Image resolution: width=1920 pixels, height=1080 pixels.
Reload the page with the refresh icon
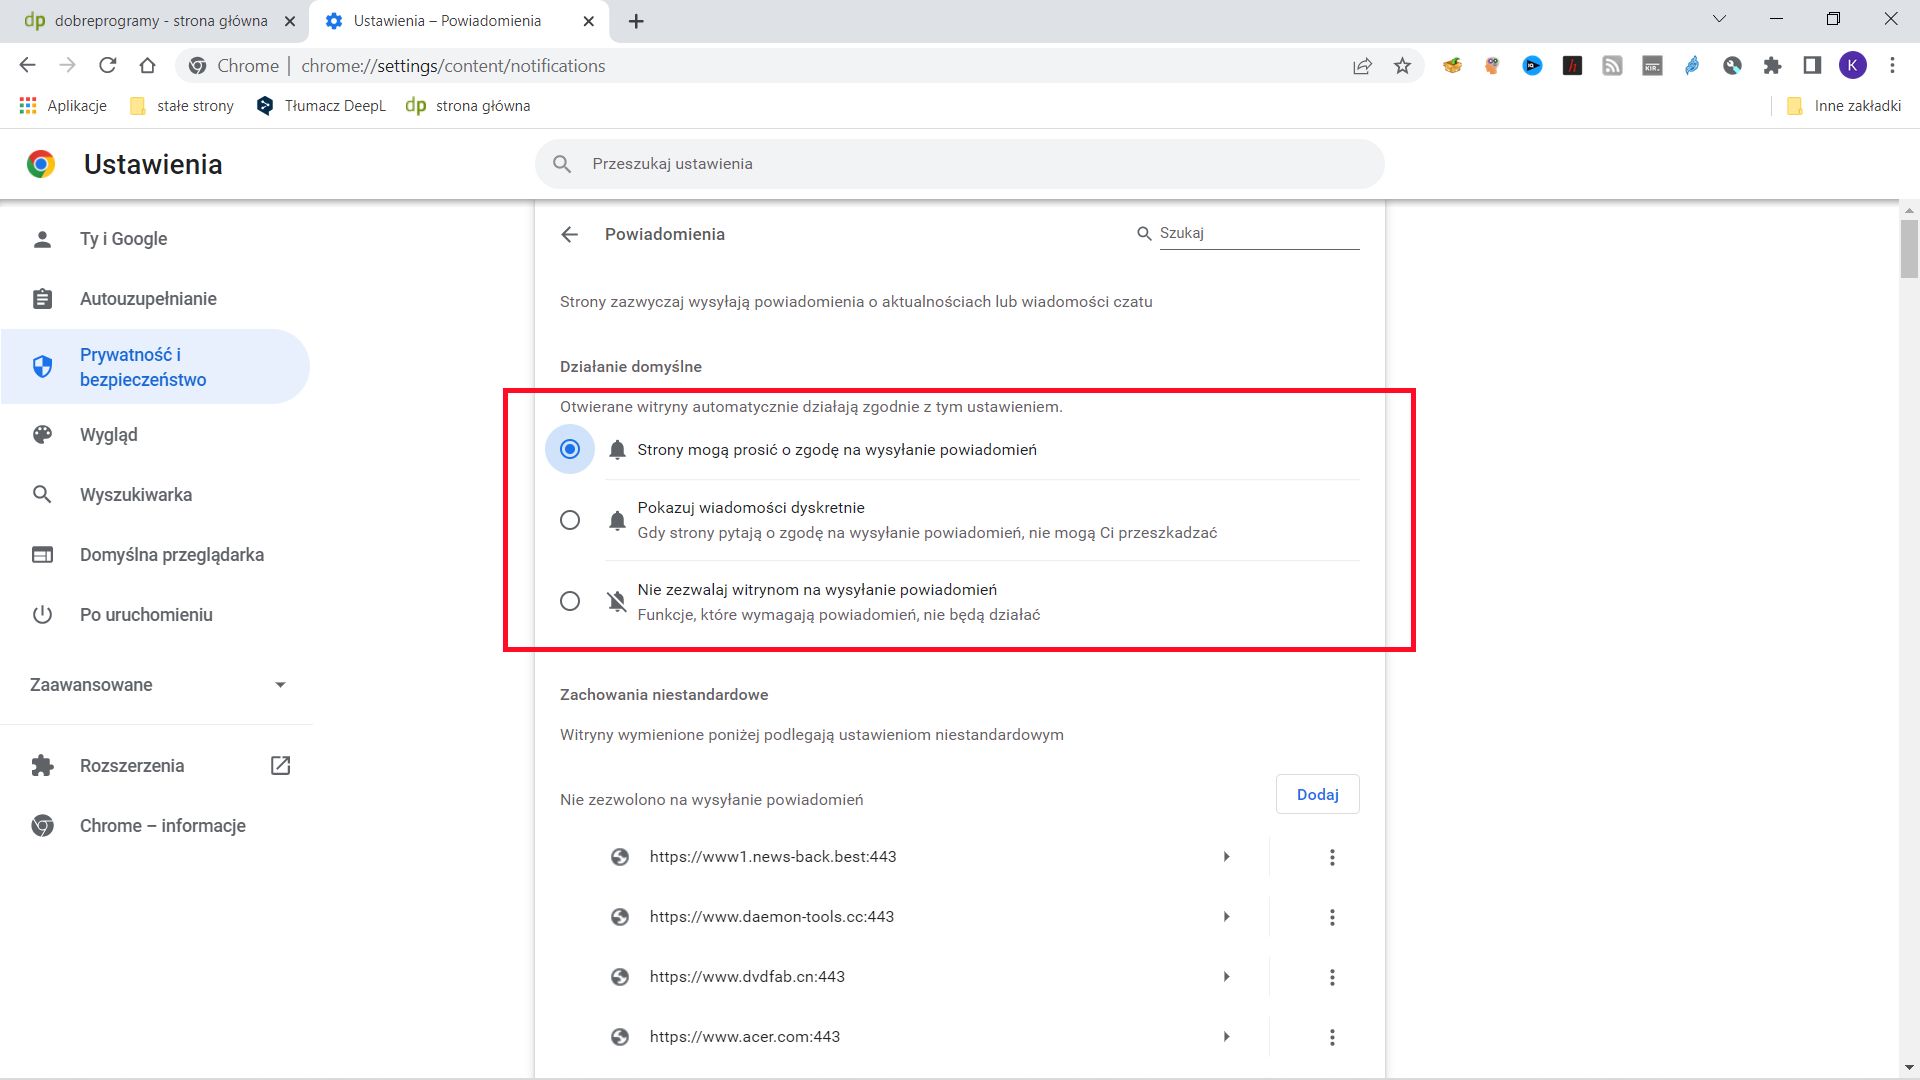coord(108,65)
